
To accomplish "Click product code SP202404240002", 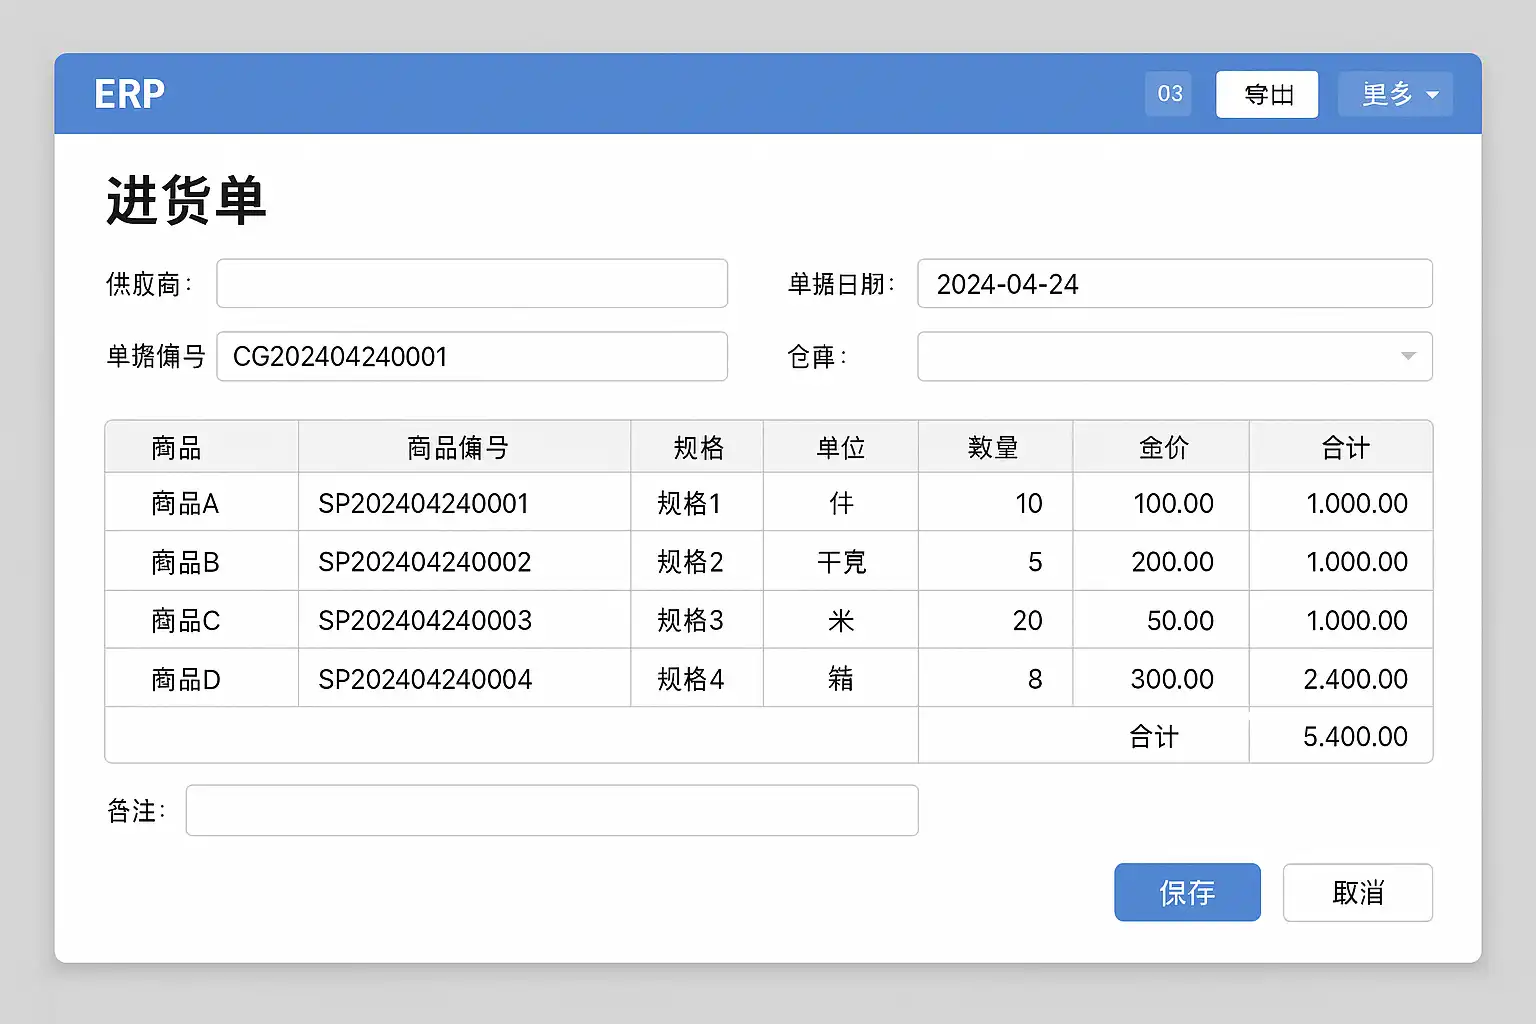I will pyautogui.click(x=425, y=562).
